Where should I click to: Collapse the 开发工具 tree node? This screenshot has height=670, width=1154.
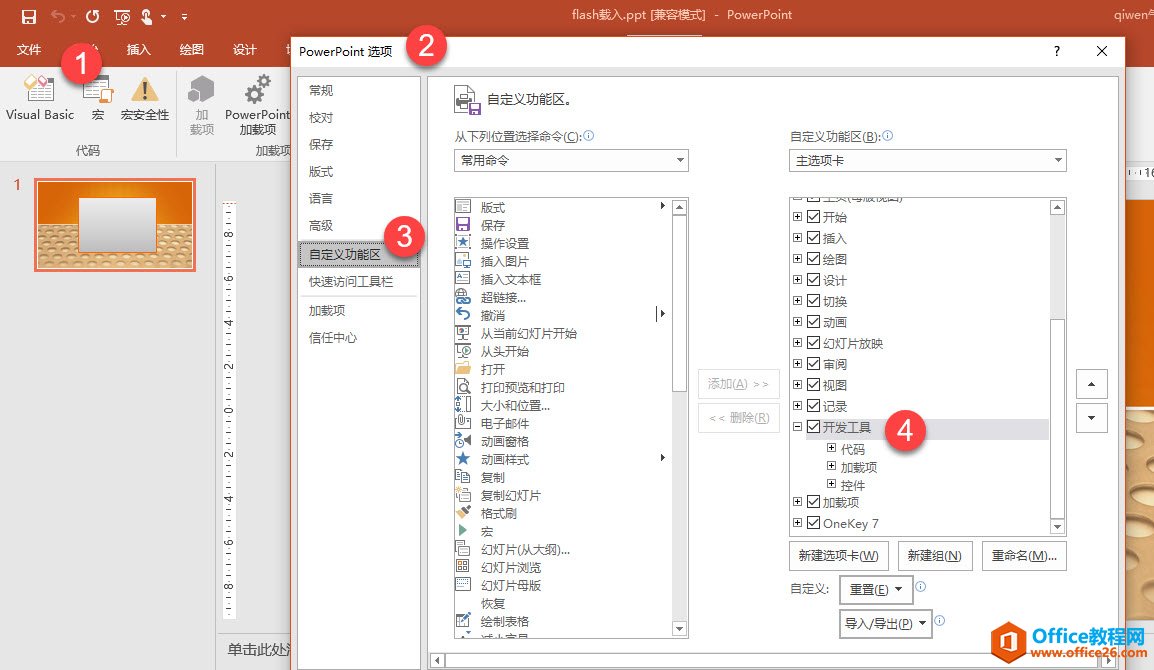pyautogui.click(x=797, y=426)
